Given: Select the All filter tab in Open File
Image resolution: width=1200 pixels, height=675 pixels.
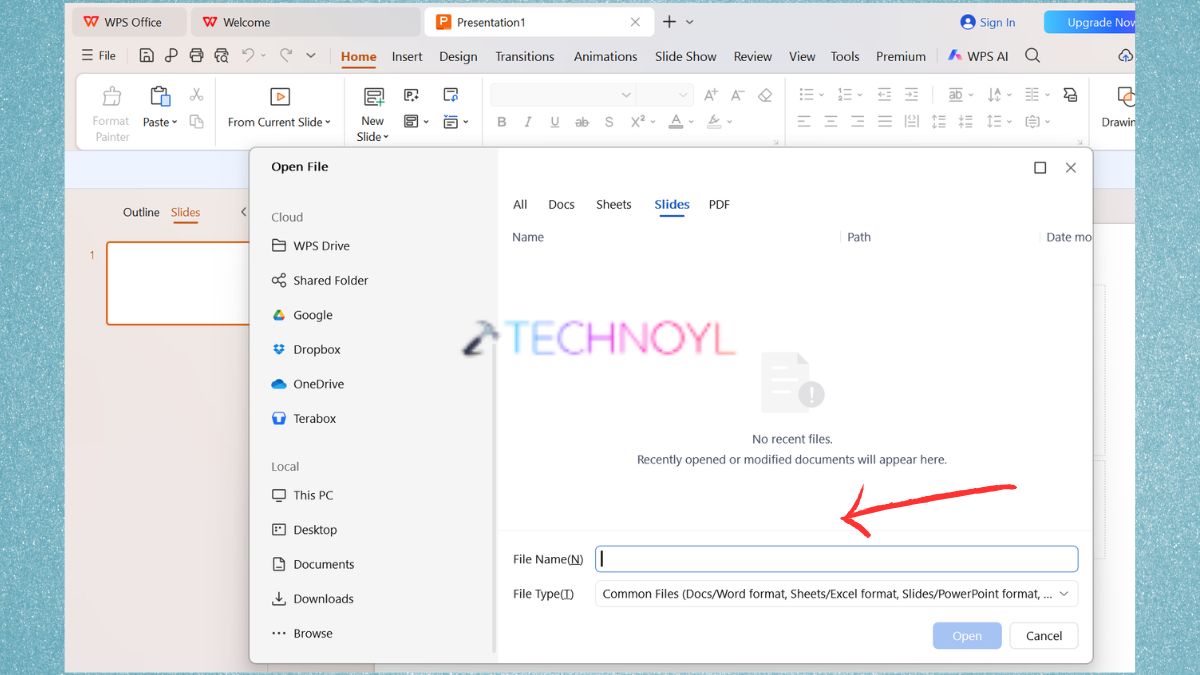Looking at the screenshot, I should click(x=520, y=204).
